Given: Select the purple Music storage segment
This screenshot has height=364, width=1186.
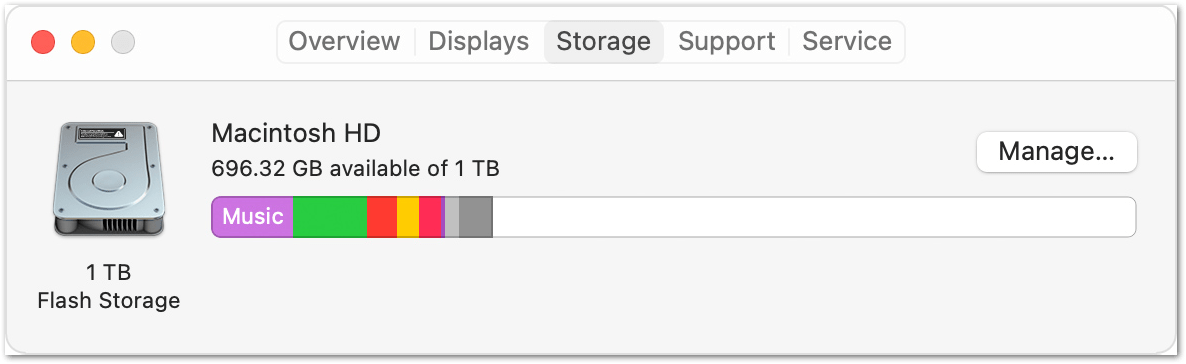Looking at the screenshot, I should (x=253, y=217).
